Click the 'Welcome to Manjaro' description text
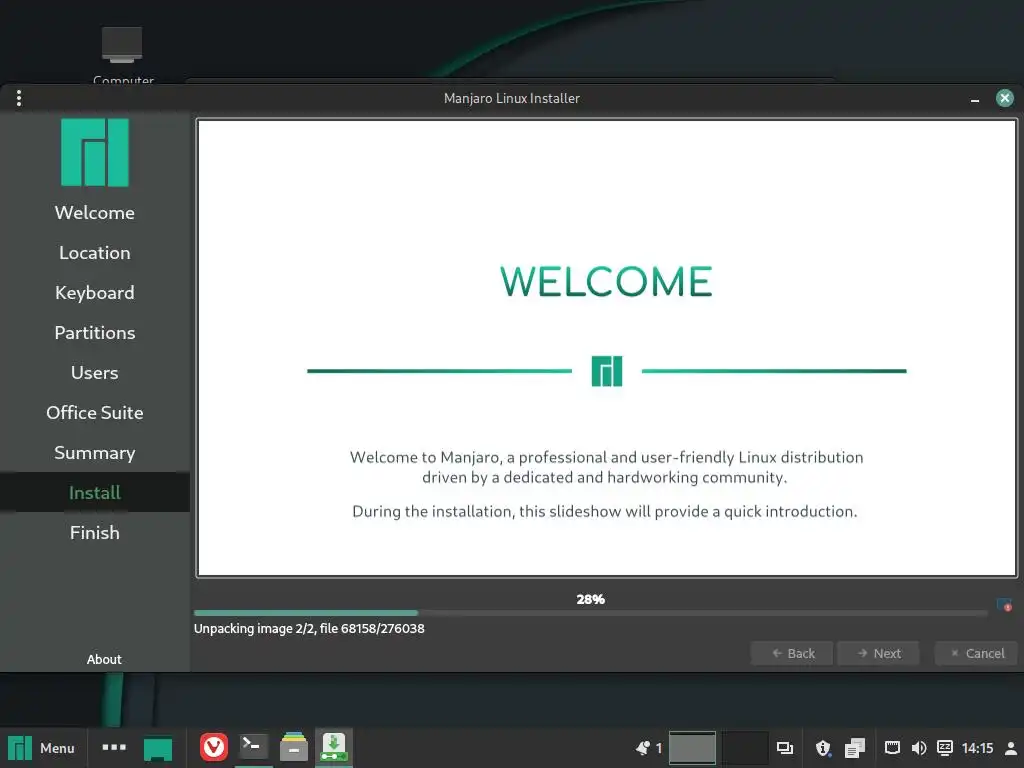This screenshot has width=1024, height=768. [x=606, y=467]
